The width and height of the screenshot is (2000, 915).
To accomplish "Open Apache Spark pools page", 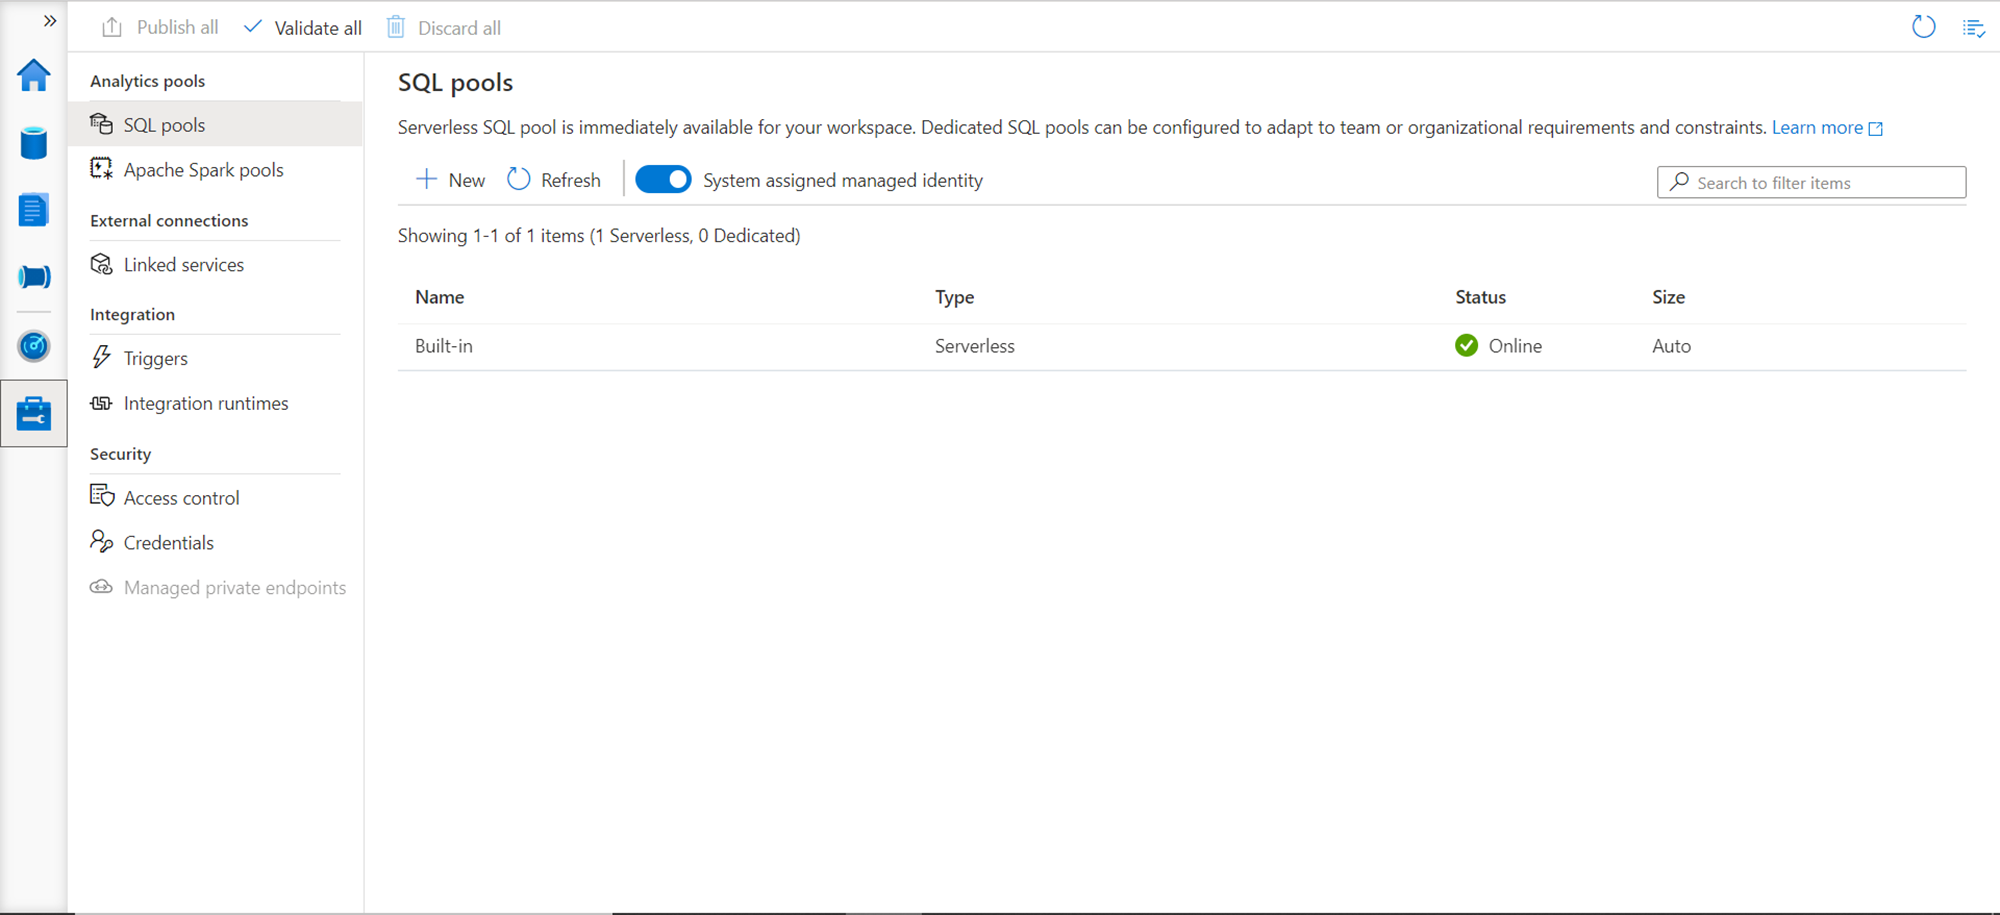I will [203, 170].
